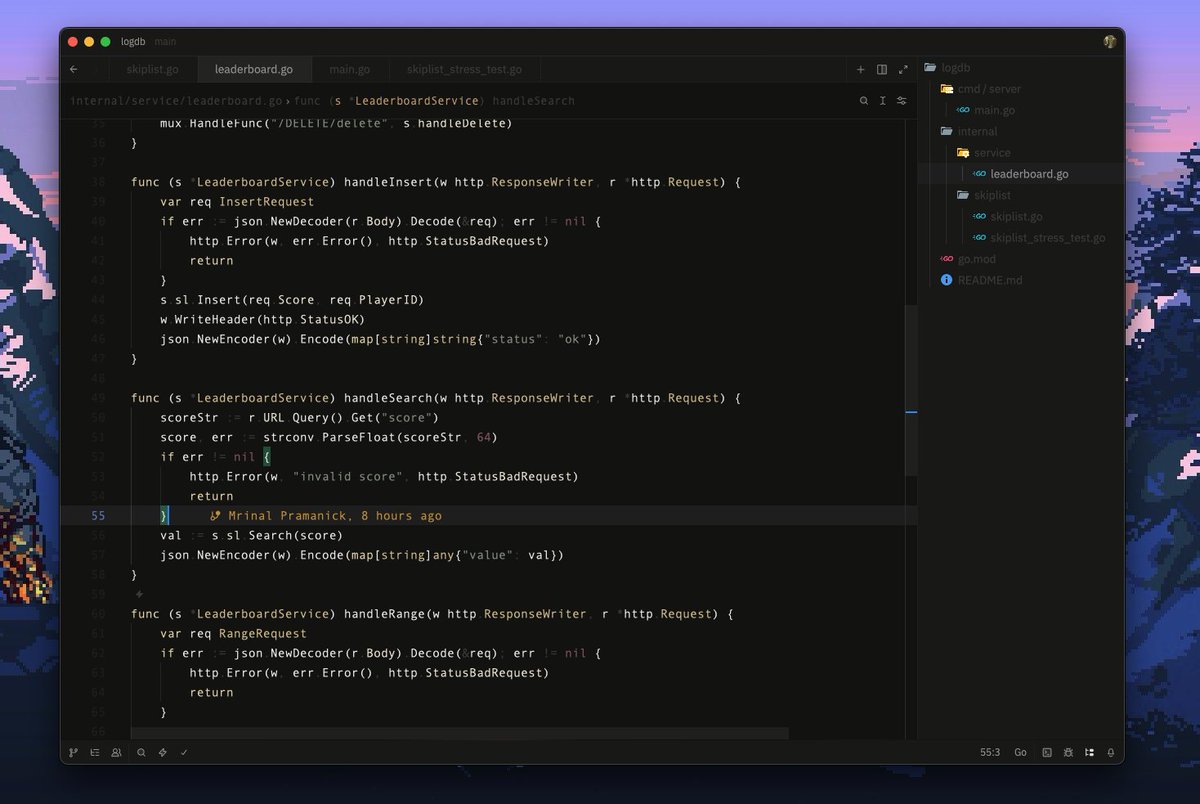Click the code action bolt under line 58

click(139, 594)
